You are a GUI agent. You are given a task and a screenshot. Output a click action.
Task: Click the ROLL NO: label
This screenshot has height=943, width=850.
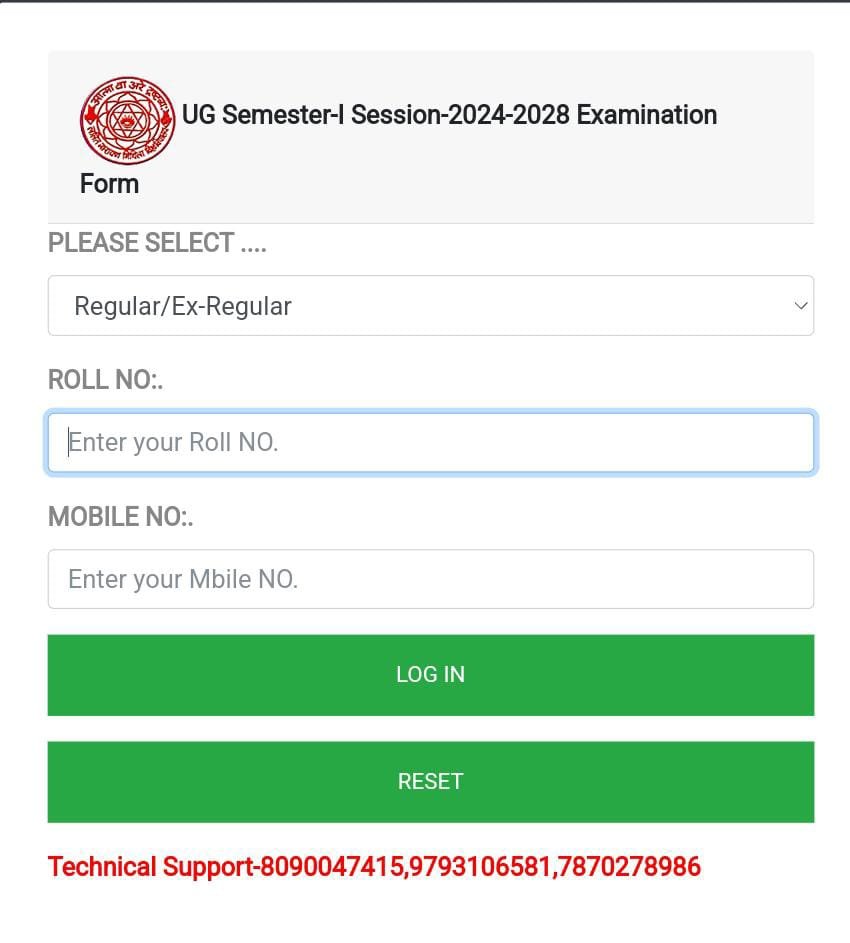(105, 380)
